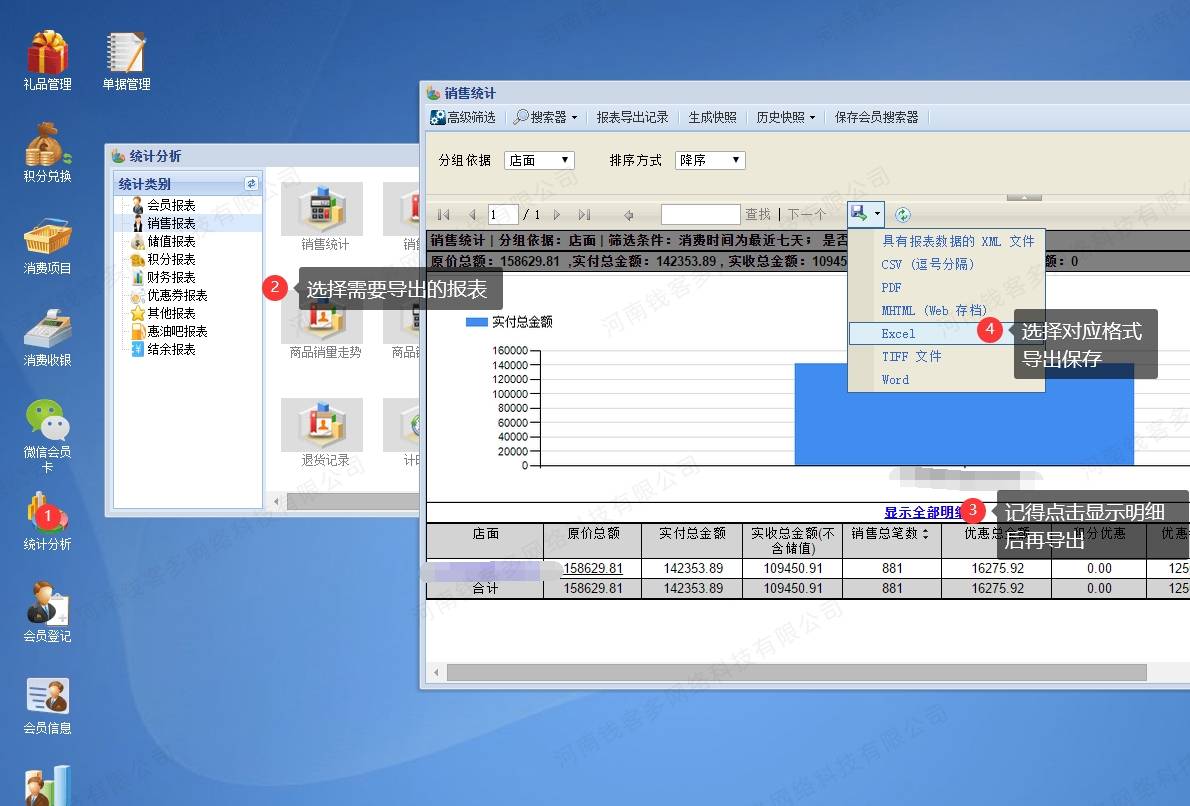Select 其他报表 in 统计类别 tree

171,313
